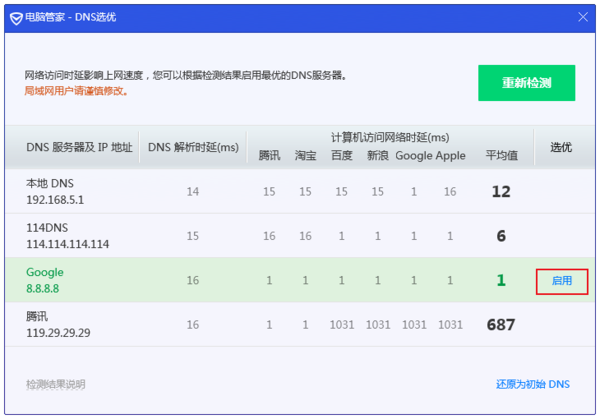Click the orange 局域网用户请谨慎修改 warning text
Viewport: 600px width, 419px height.
coord(76,91)
